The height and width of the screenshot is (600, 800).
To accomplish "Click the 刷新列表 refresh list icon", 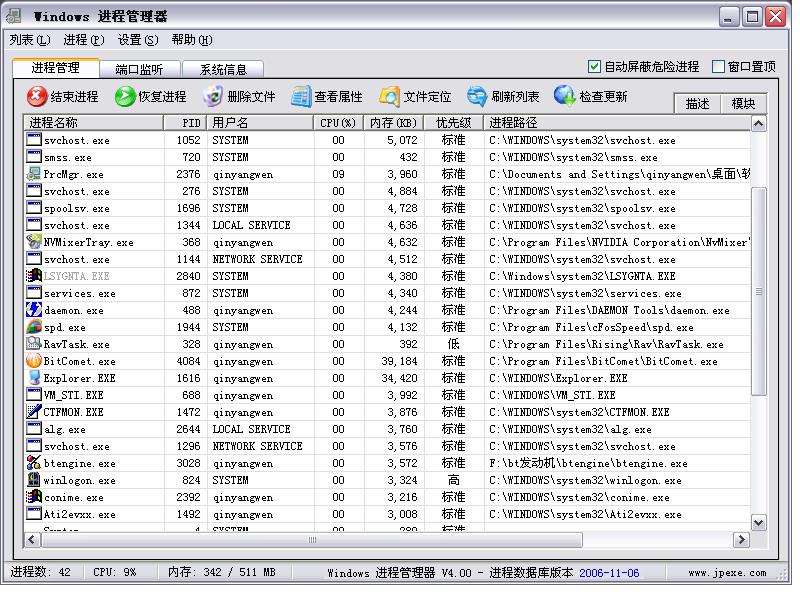I will [477, 96].
